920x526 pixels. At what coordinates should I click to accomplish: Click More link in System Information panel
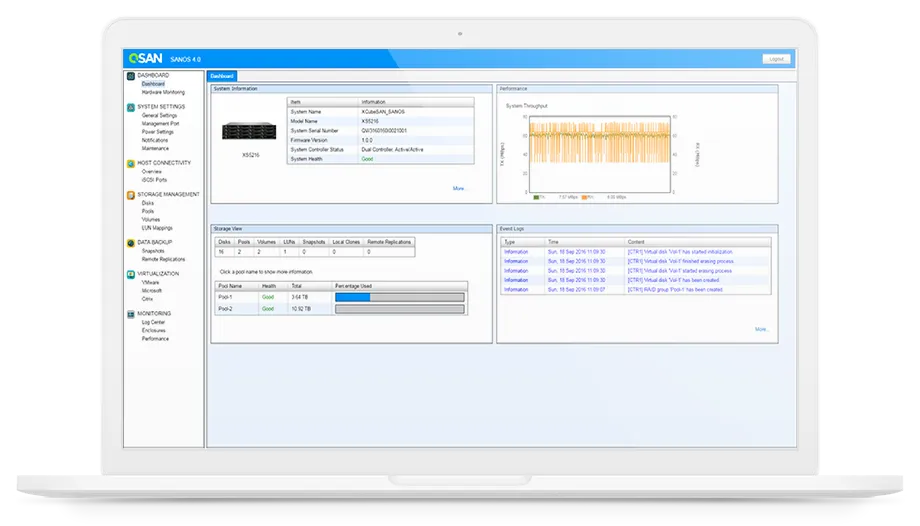(x=459, y=188)
